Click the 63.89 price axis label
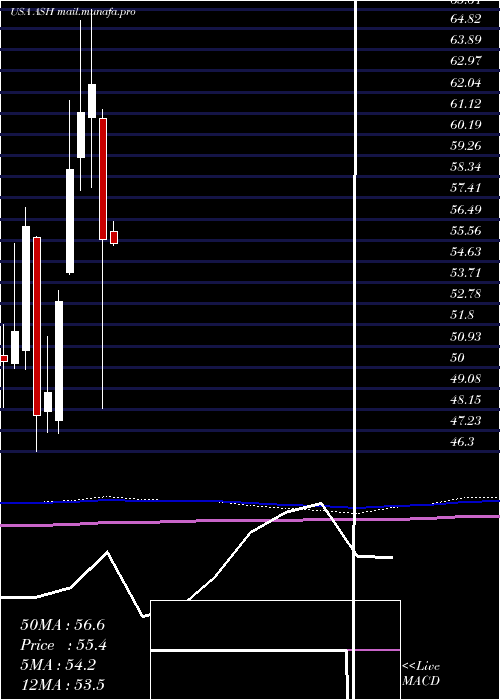 click(x=466, y=40)
